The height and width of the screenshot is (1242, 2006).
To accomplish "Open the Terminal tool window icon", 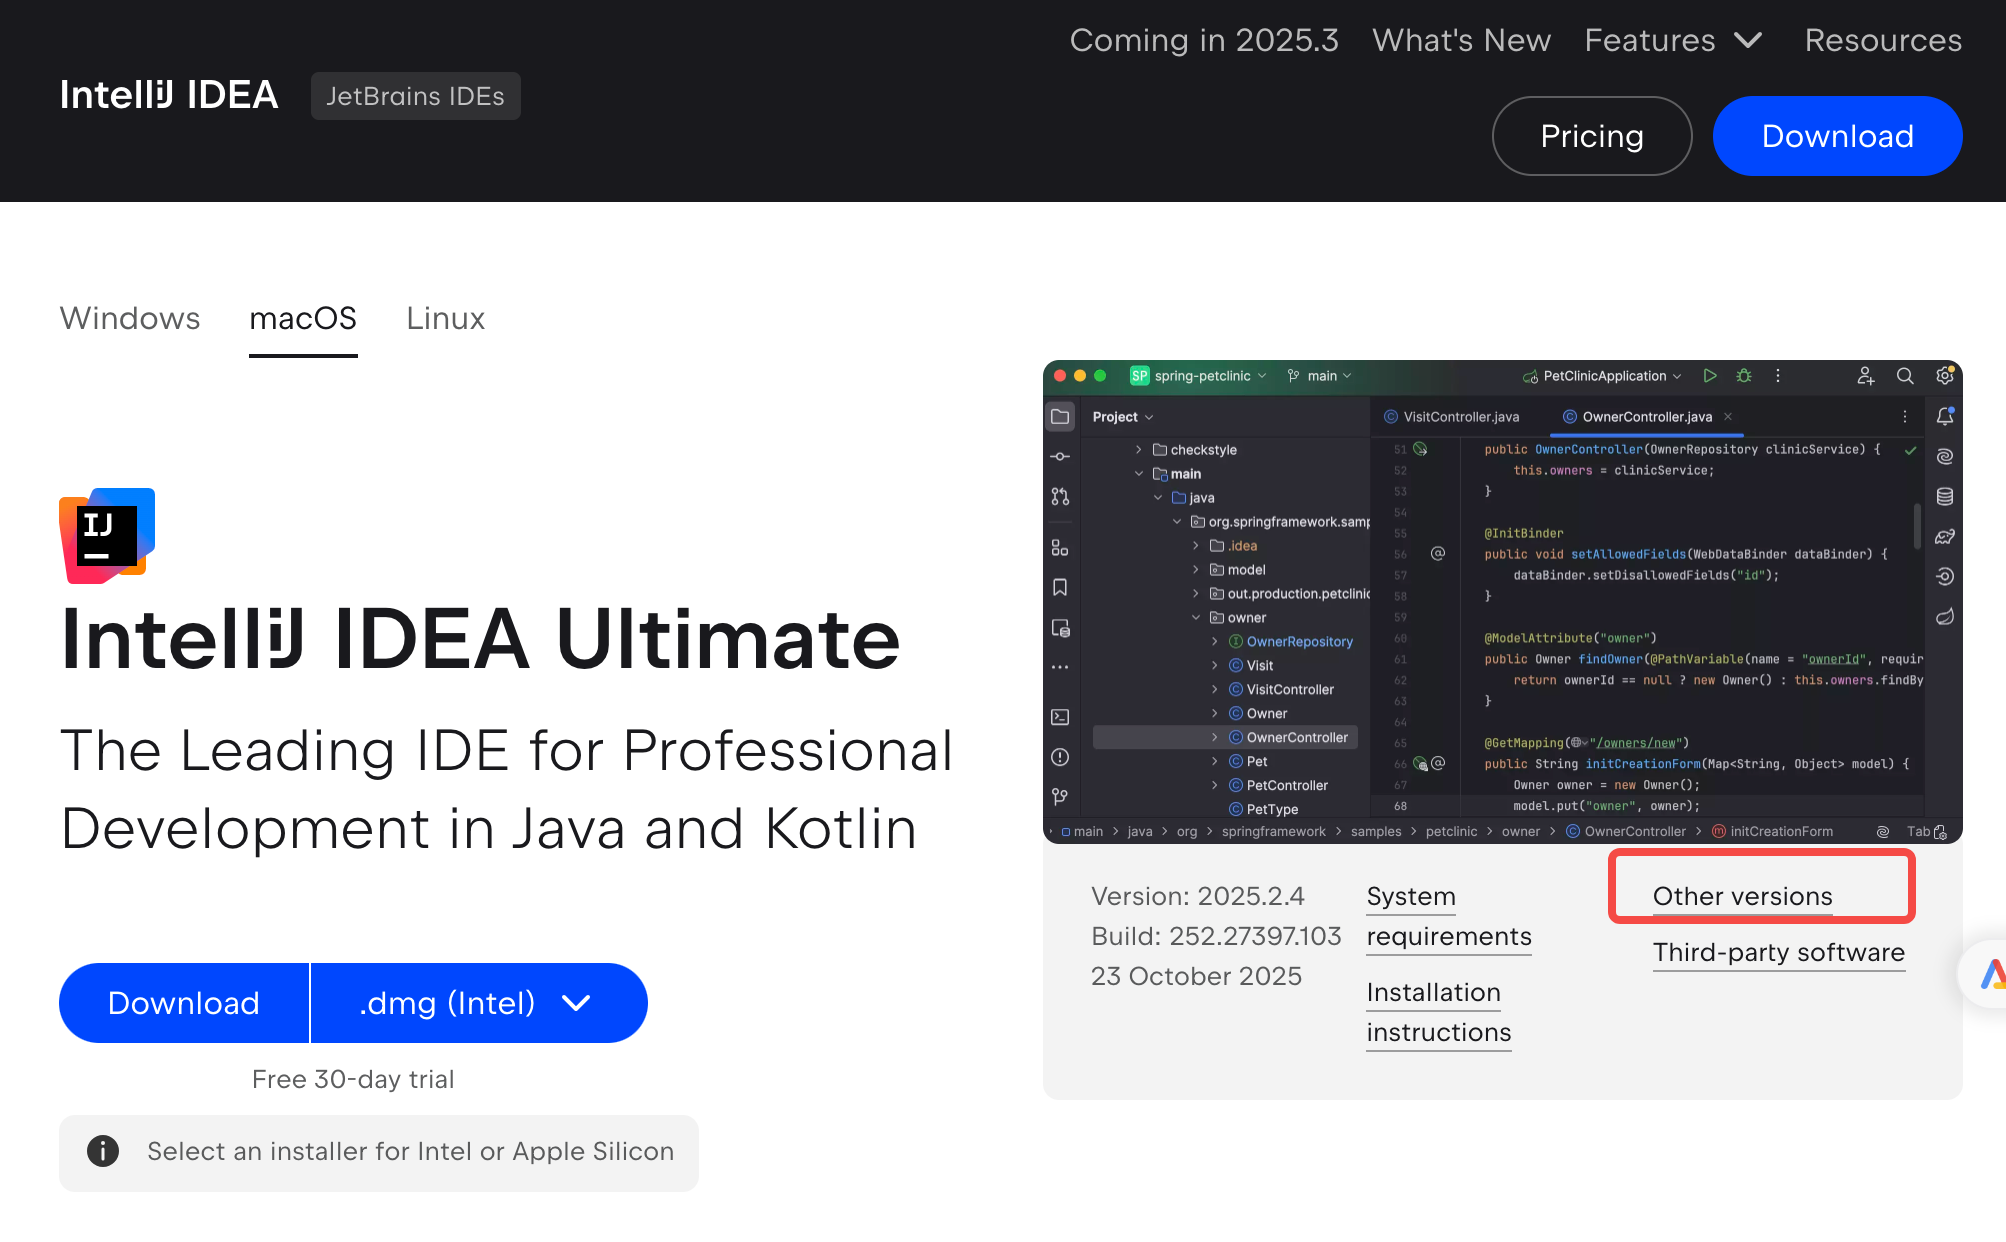I will [x=1060, y=717].
